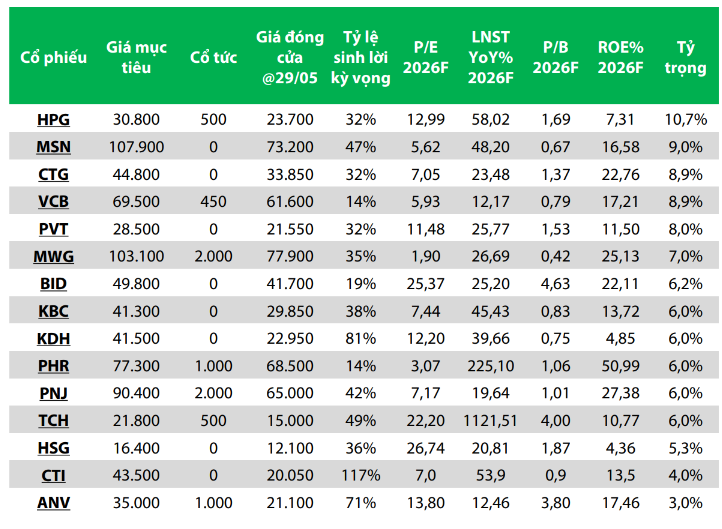722x529 pixels.
Task: Open the MSN stock link
Action: coord(53,147)
